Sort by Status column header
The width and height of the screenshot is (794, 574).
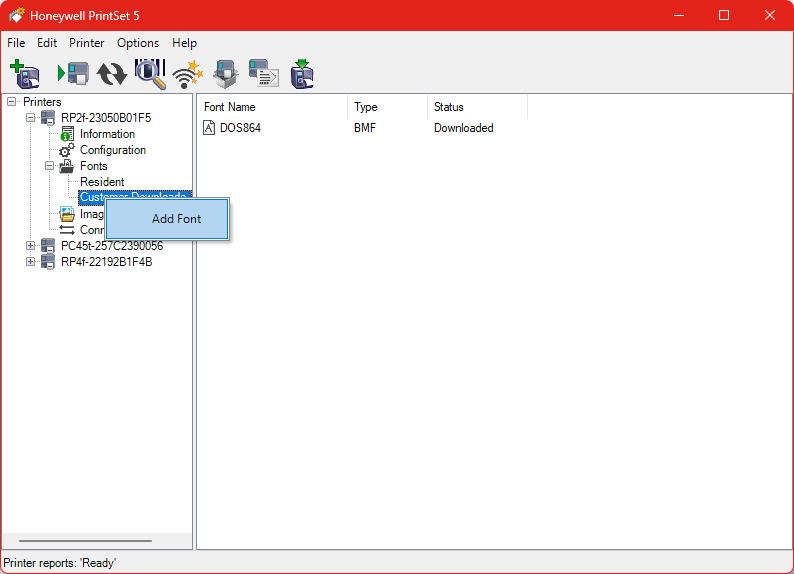point(478,107)
